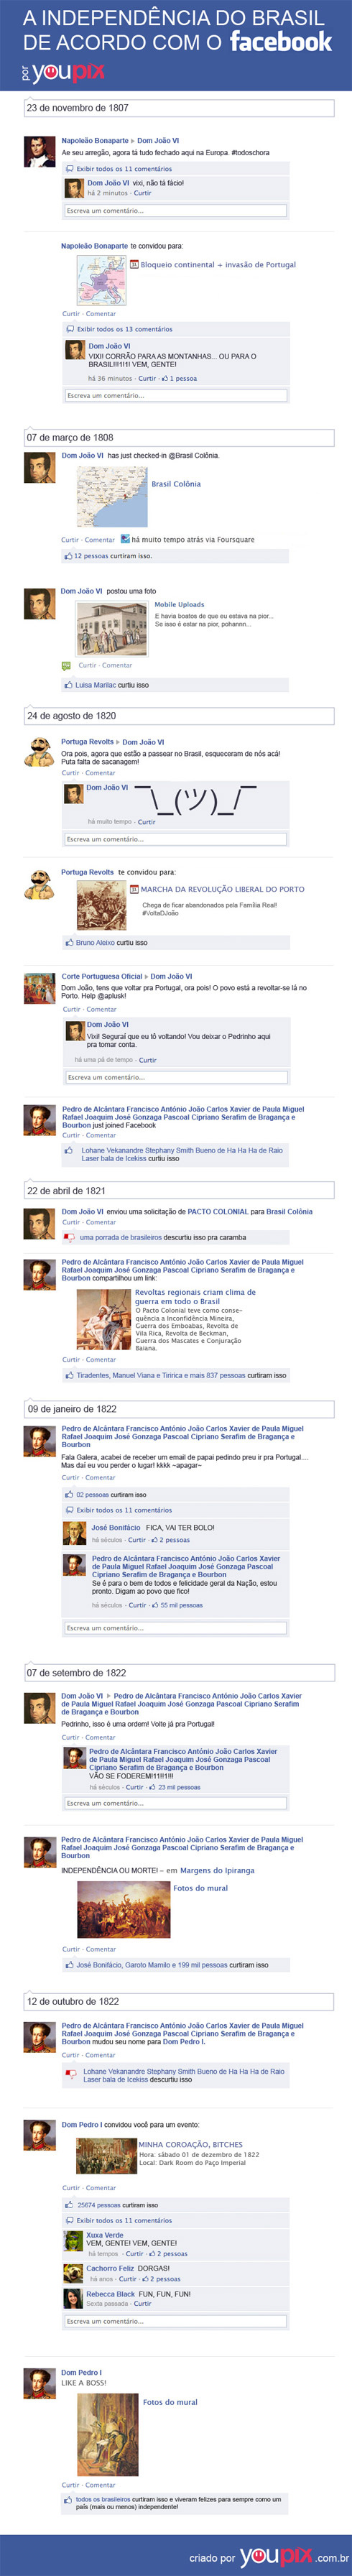Expand 'Exibir todos os 13 comentários'
The height and width of the screenshot is (2576, 352).
(124, 329)
